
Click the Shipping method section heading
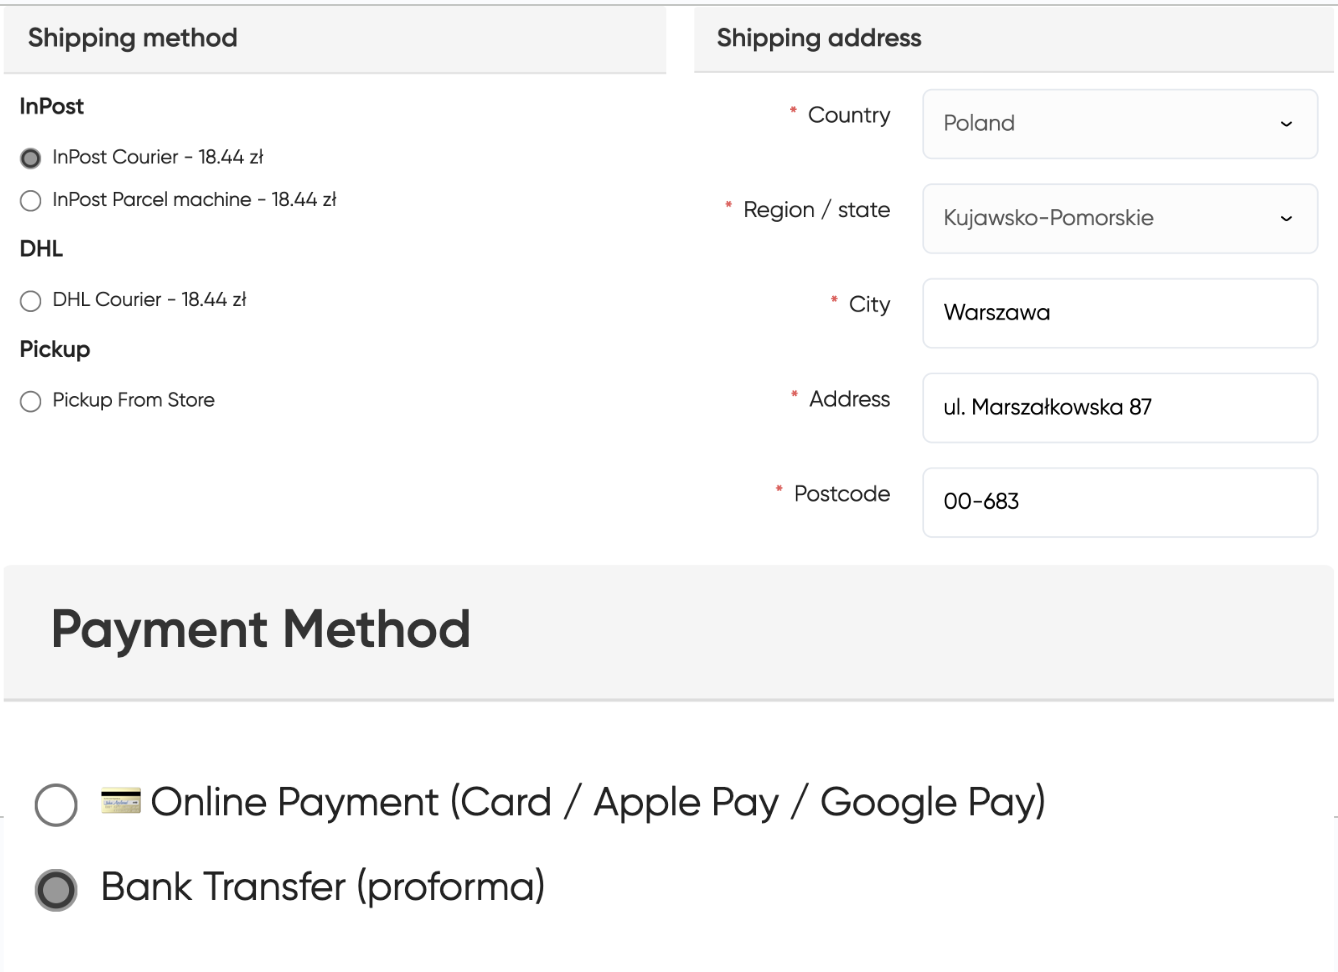[x=133, y=38]
